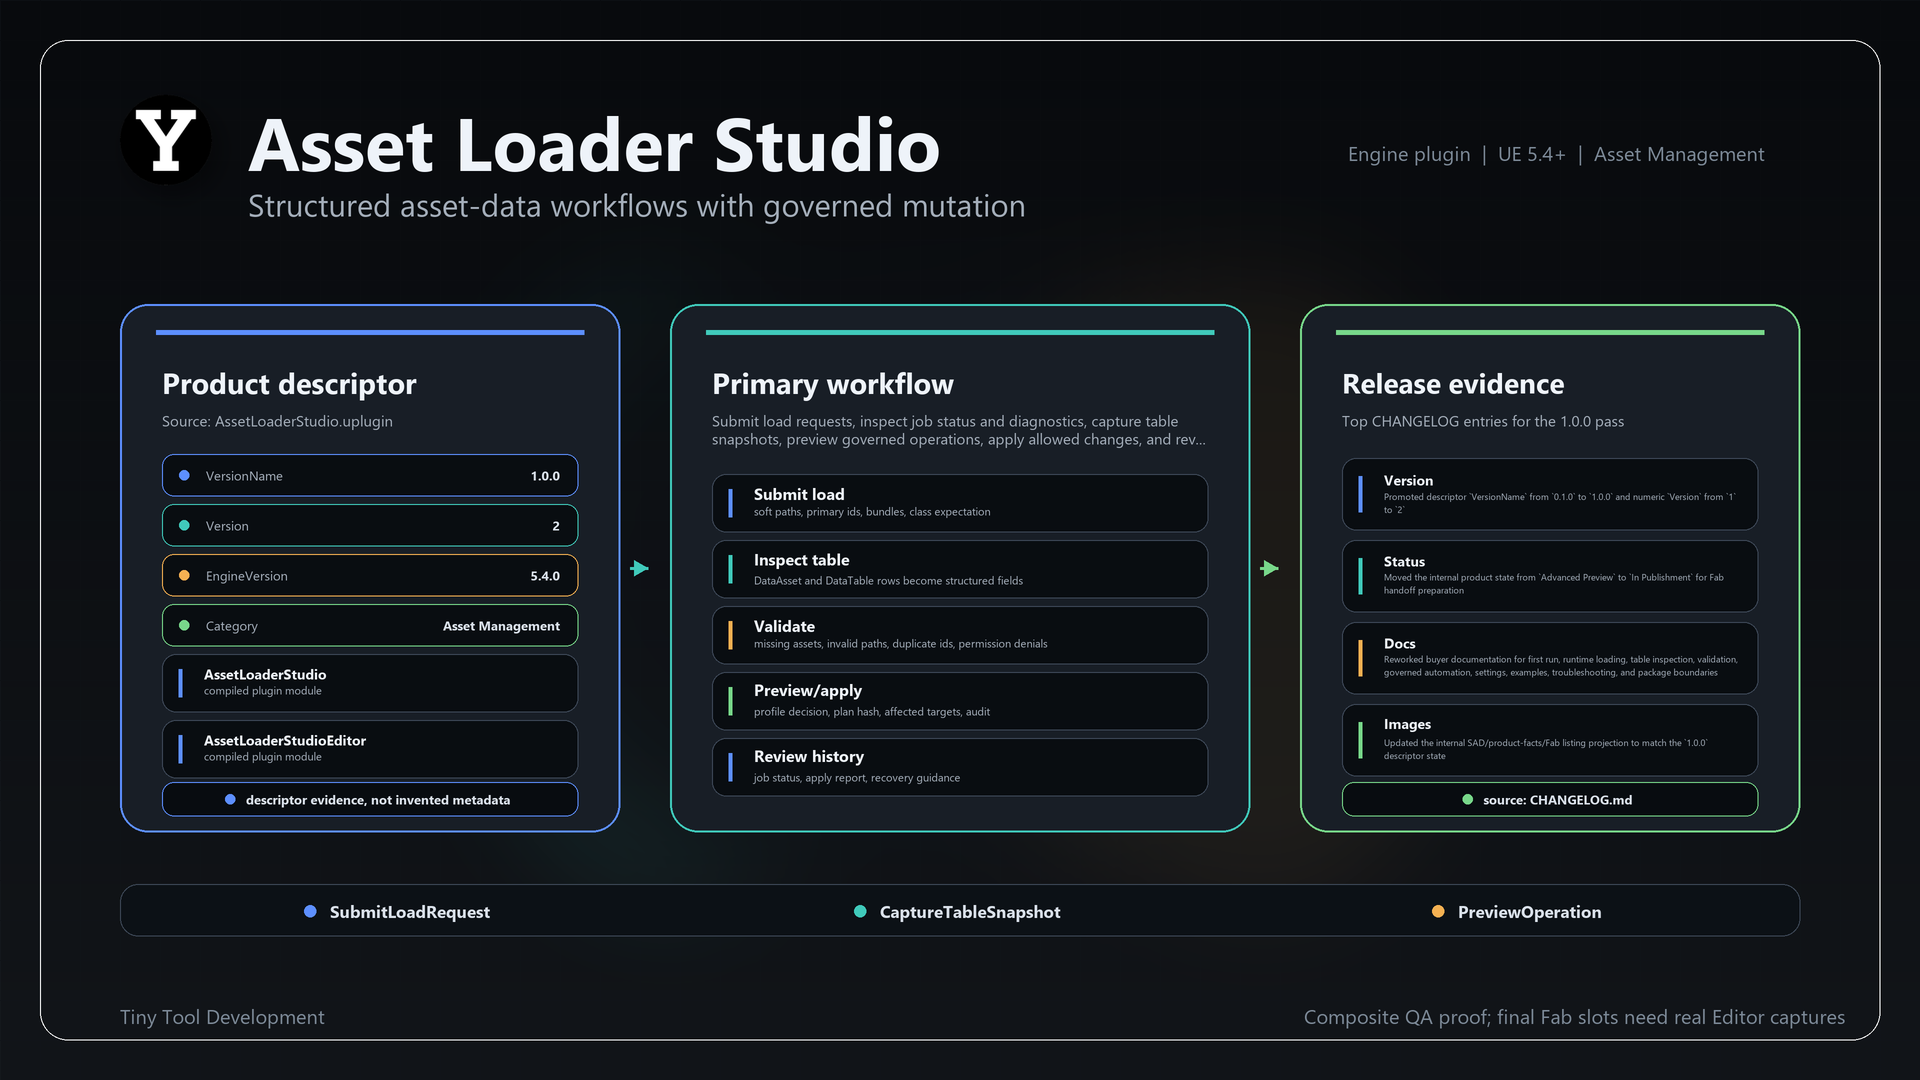
Task: Click the tagline 'Structured asset-data workflows with governed mutation'
Action: click(636, 206)
